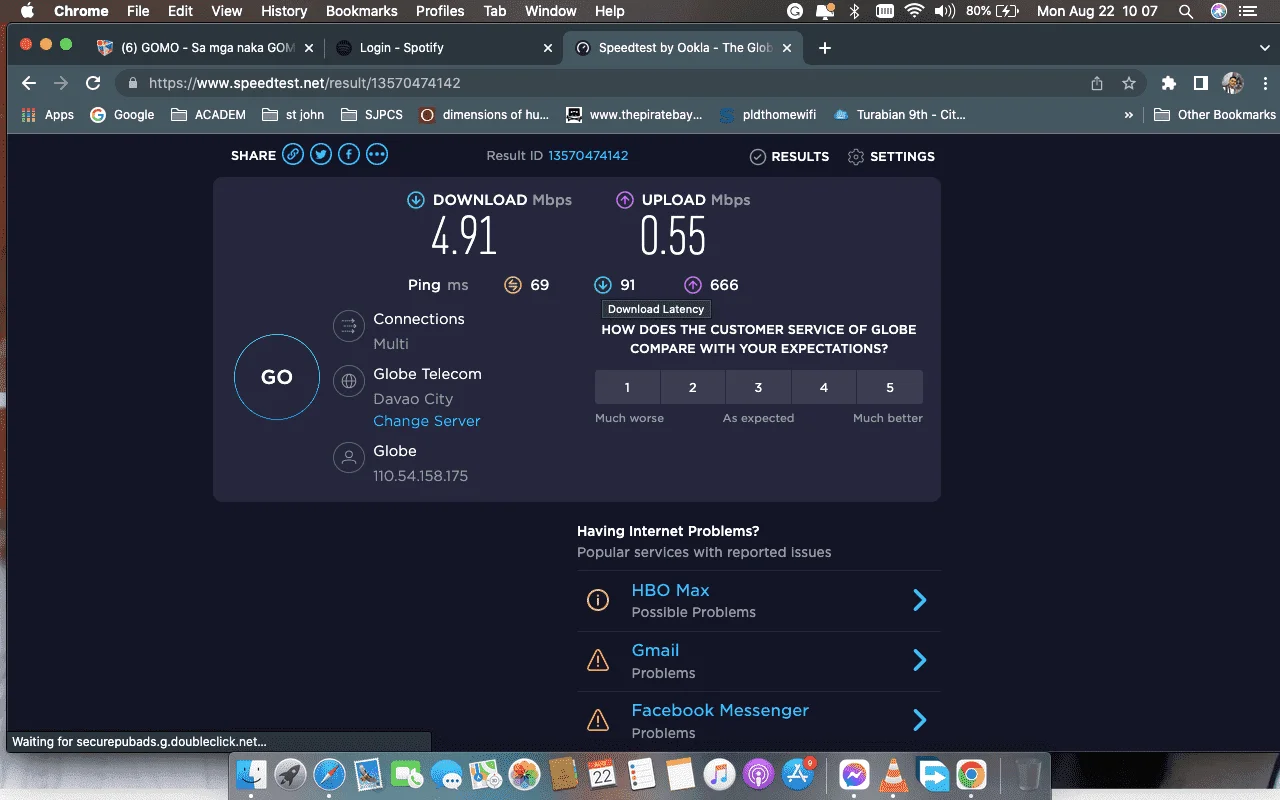Rate Globe customer service 3 (As expected)
1280x800 pixels.
[x=758, y=387]
